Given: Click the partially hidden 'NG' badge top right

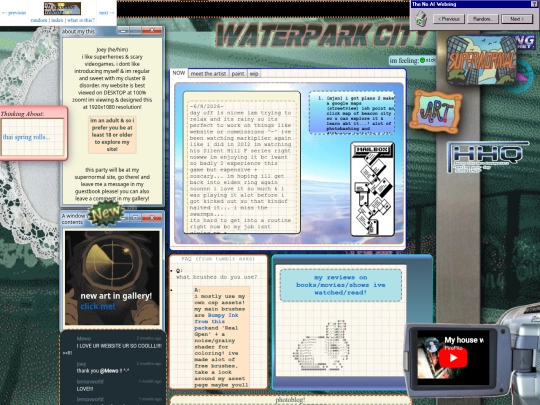Looking at the screenshot, I should (x=525, y=42).
